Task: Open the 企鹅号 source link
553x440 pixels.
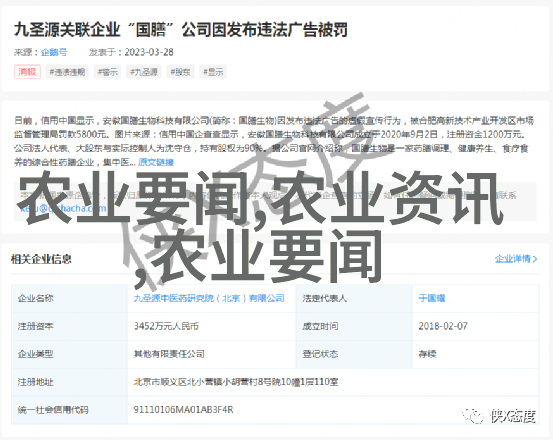Action: pos(54,52)
